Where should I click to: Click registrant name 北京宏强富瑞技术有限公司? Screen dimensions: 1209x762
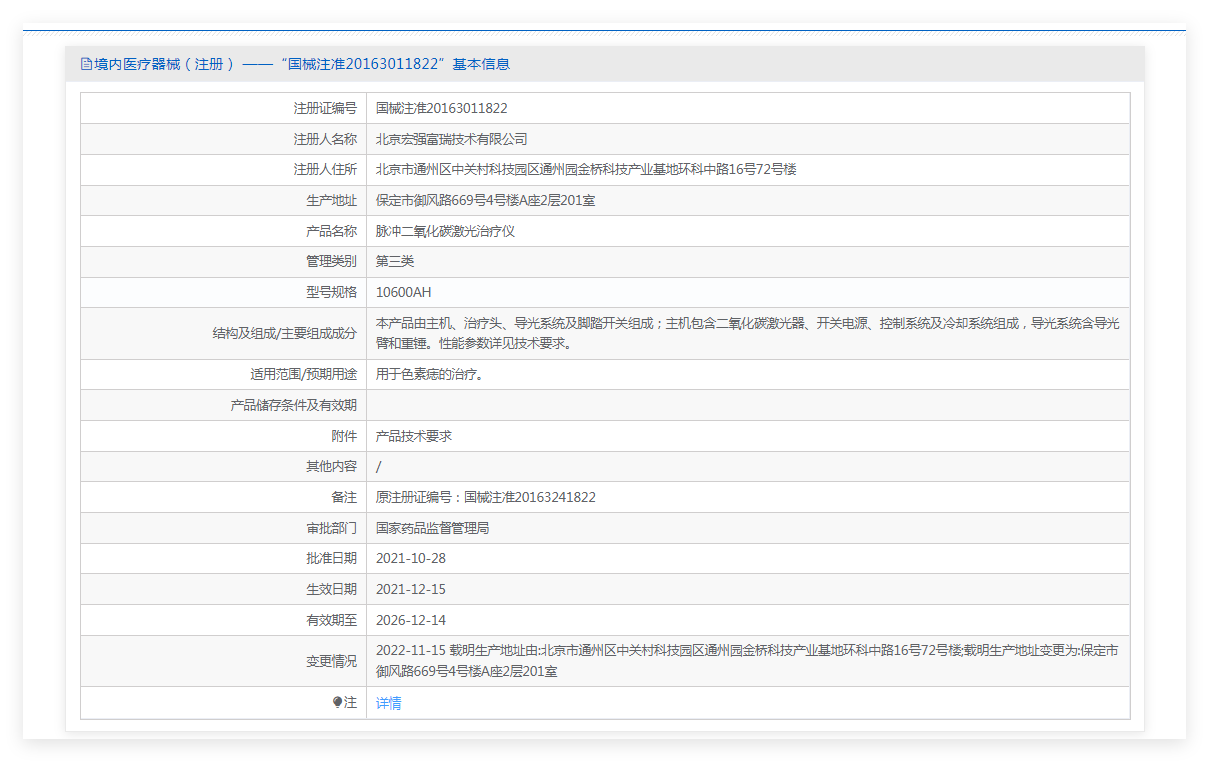452,139
